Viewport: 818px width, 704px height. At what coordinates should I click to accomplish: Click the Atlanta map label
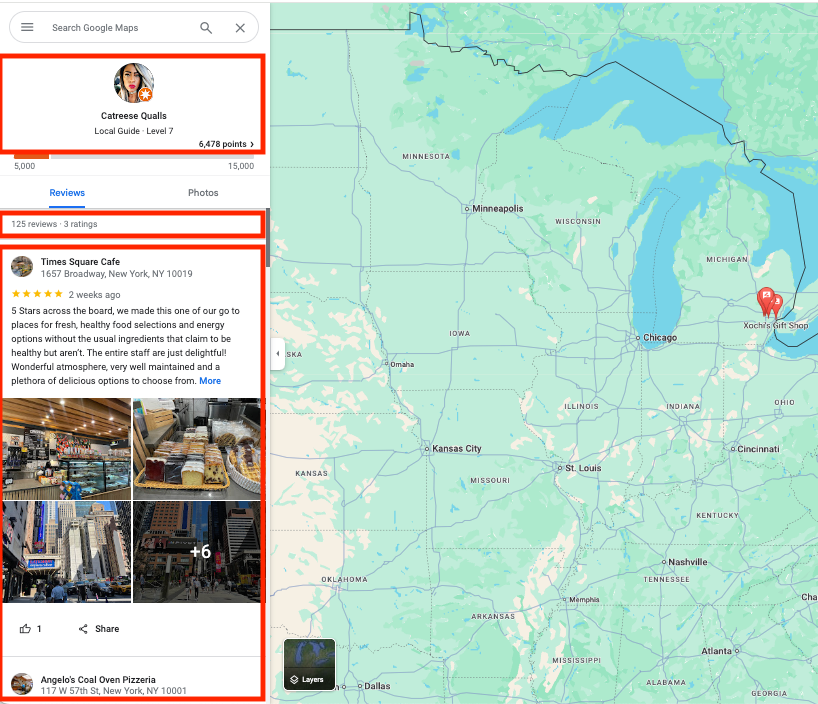[x=716, y=651]
